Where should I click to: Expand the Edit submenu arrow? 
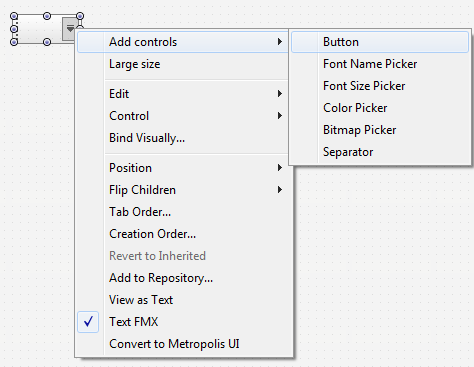coord(280,94)
